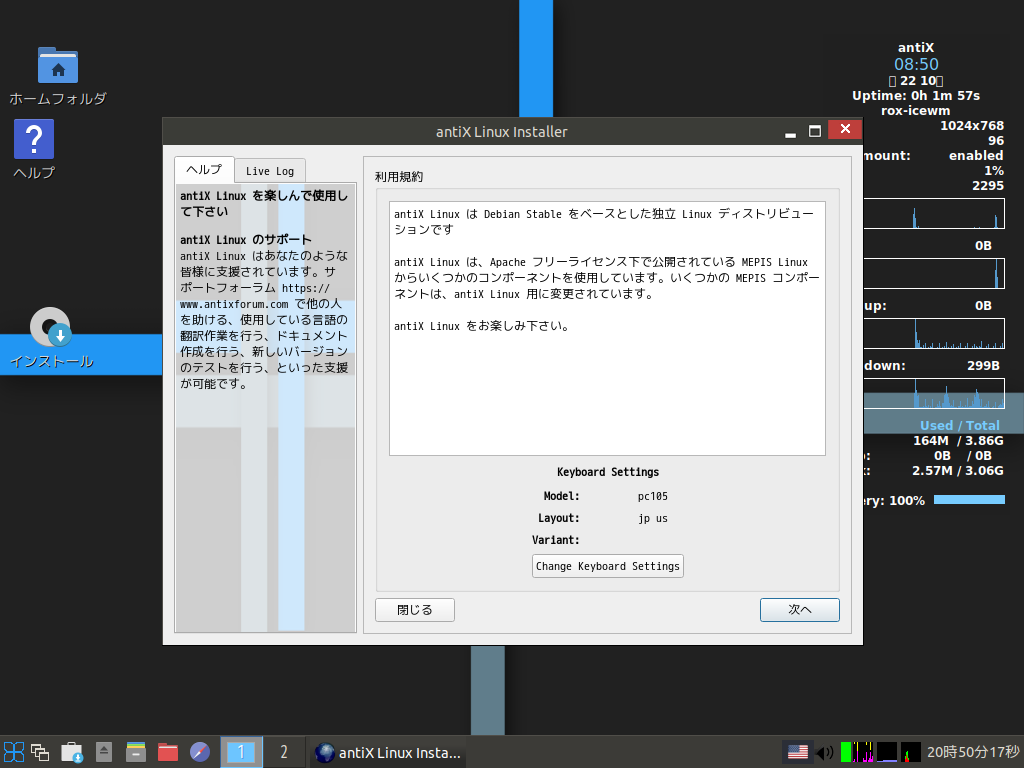Image resolution: width=1024 pixels, height=768 pixels.
Task: Switch to workspace 2 in taskbar
Action: pyautogui.click(x=283, y=752)
